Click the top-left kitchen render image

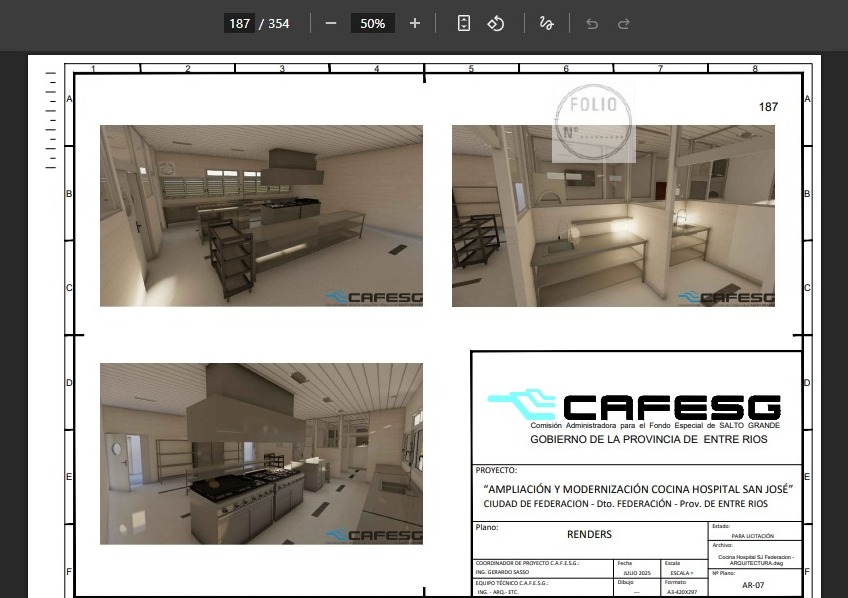(x=261, y=215)
